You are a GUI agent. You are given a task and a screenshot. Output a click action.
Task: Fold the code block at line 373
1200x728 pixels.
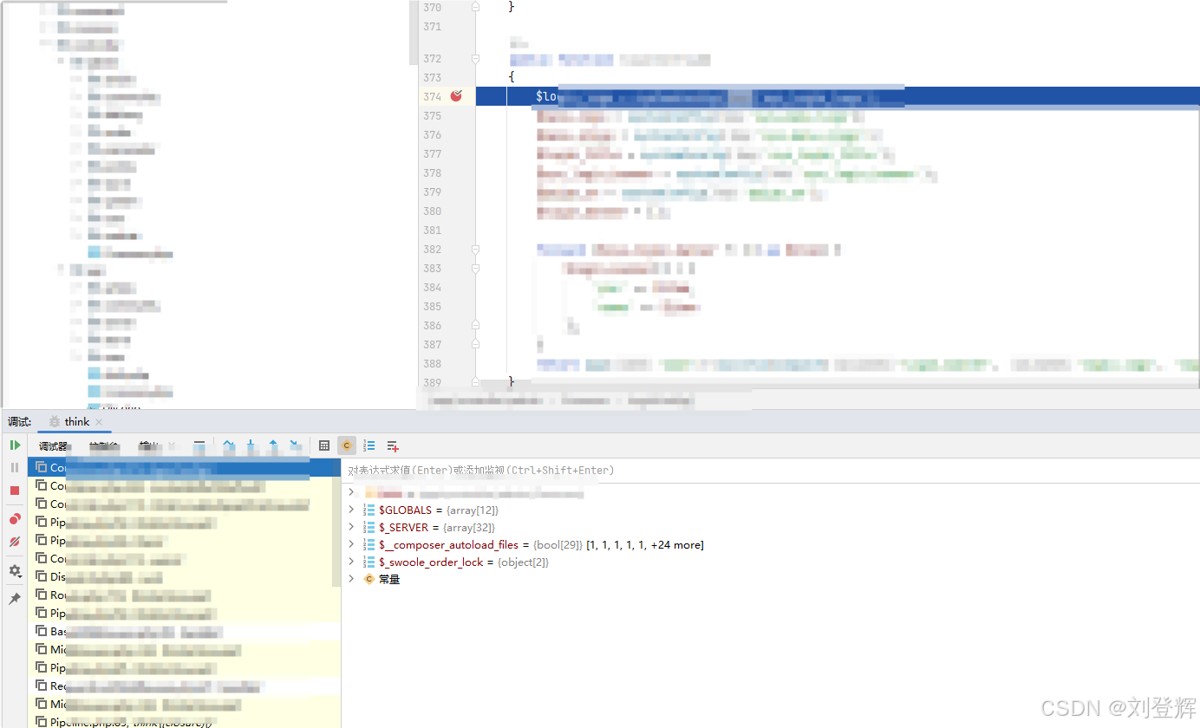click(476, 77)
